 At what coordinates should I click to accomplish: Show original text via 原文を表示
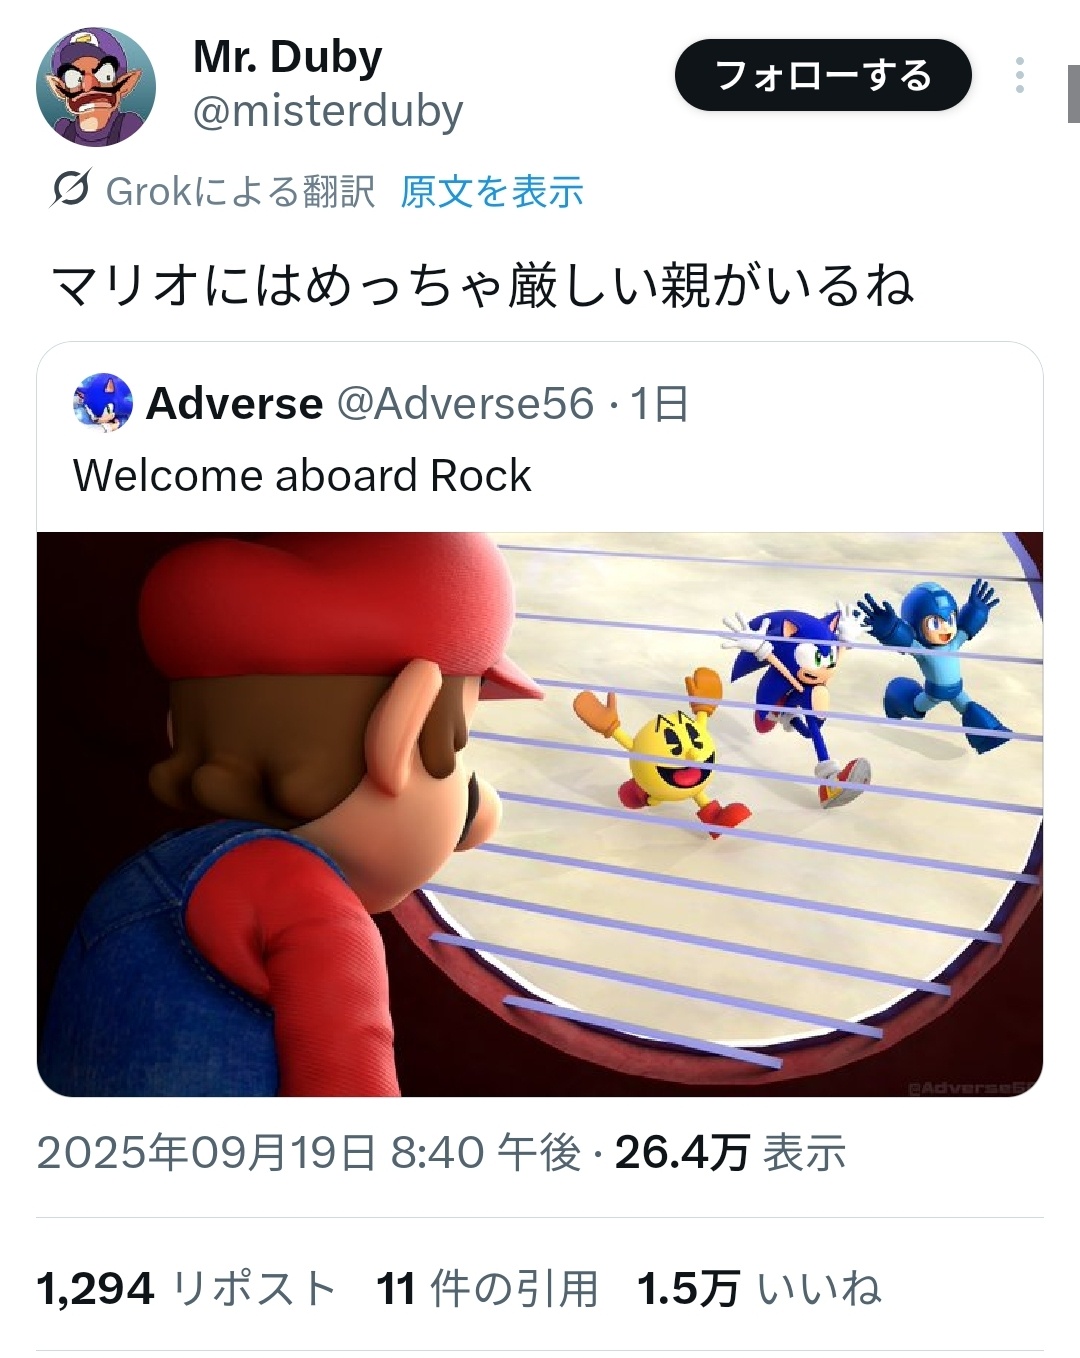click(x=491, y=190)
